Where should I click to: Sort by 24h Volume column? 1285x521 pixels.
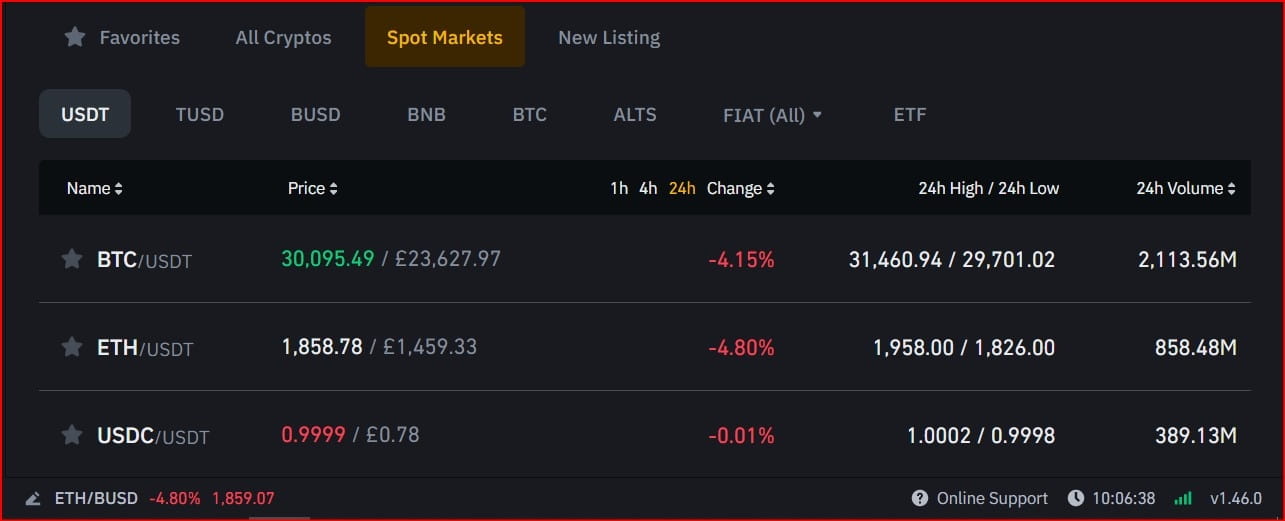pyautogui.click(x=1186, y=188)
